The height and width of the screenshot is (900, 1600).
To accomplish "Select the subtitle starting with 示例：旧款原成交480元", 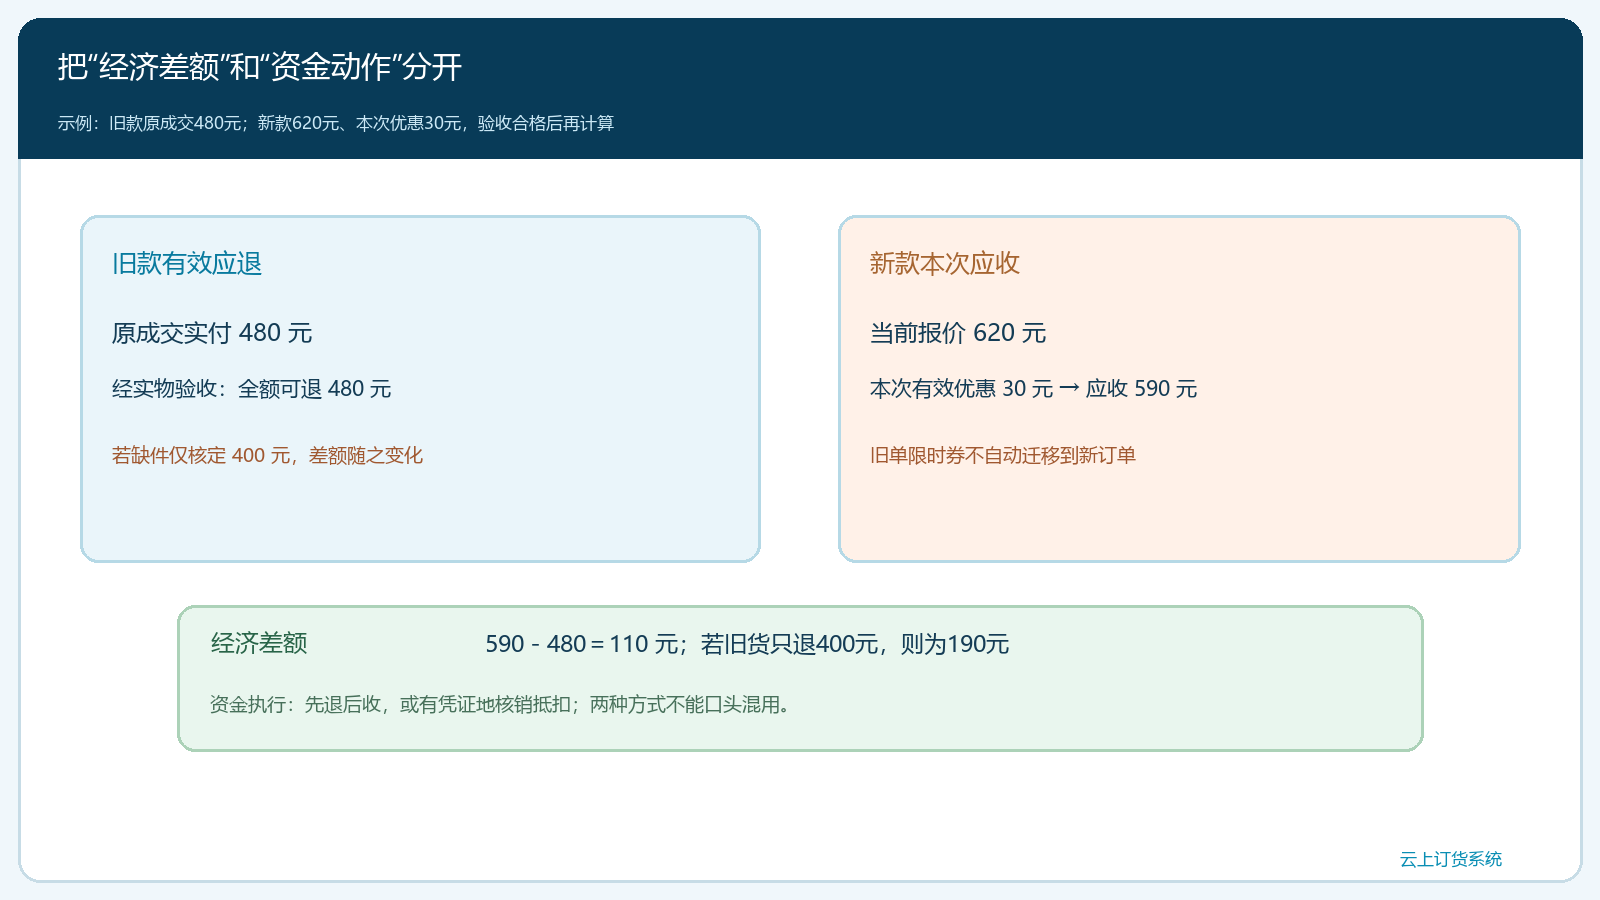I will pos(336,123).
